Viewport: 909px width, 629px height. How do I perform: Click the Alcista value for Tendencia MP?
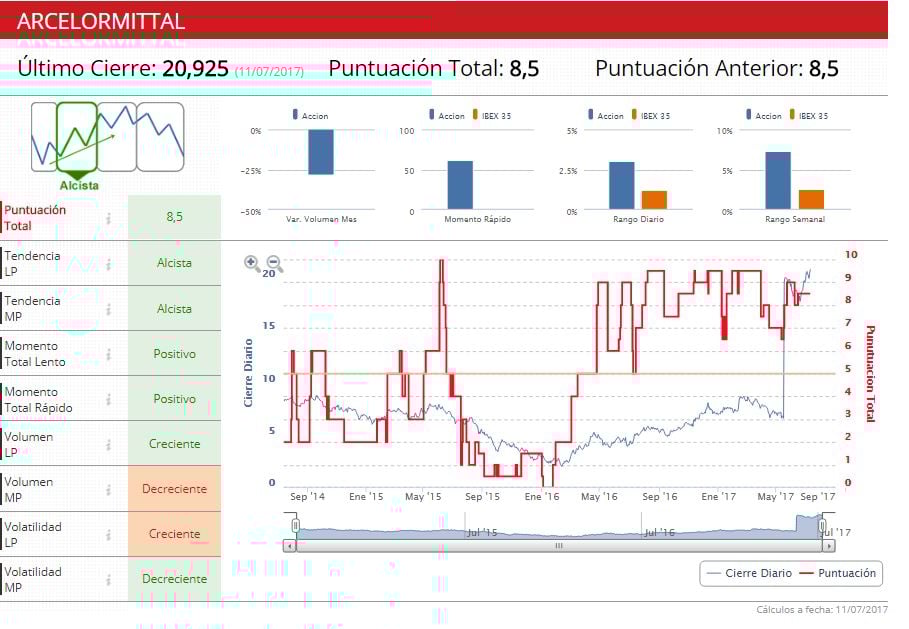click(174, 309)
